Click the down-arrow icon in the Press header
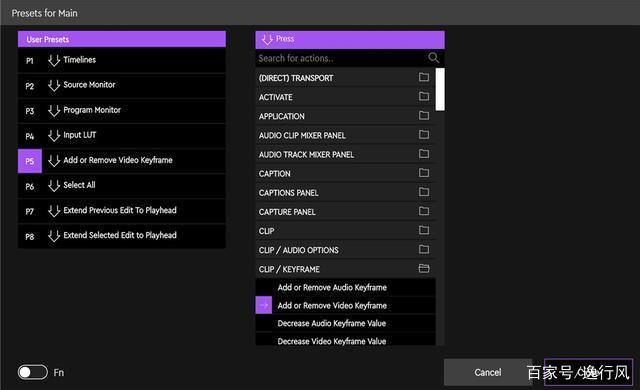 click(x=267, y=40)
